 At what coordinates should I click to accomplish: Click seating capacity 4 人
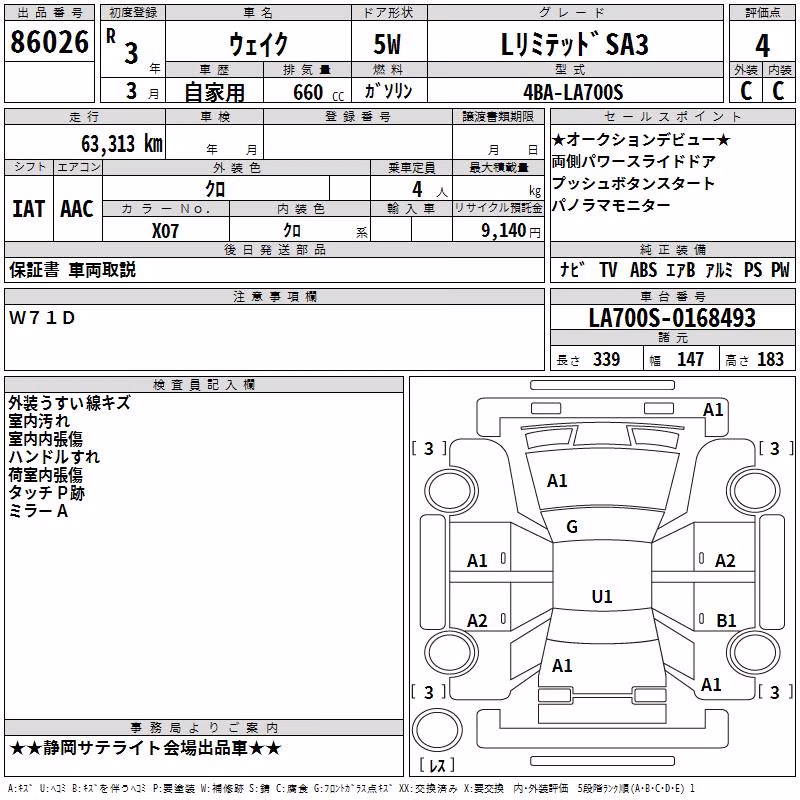click(x=429, y=190)
